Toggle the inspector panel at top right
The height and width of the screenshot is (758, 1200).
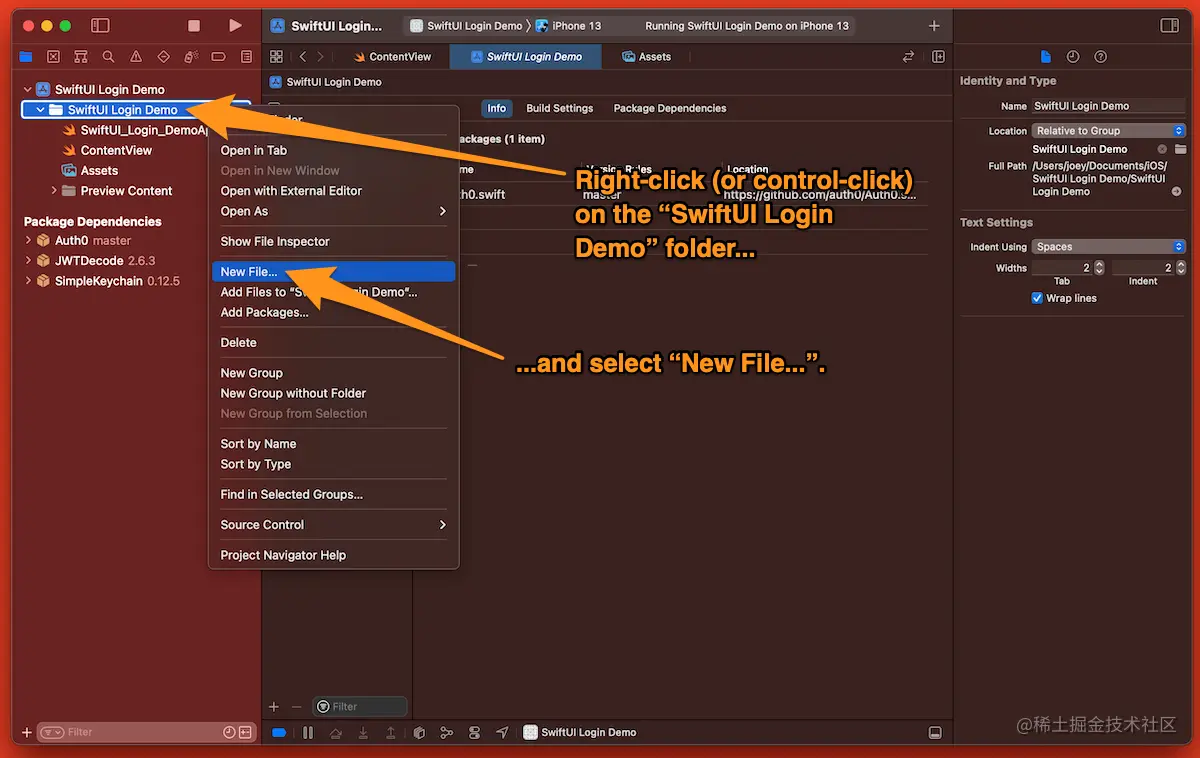1169,25
